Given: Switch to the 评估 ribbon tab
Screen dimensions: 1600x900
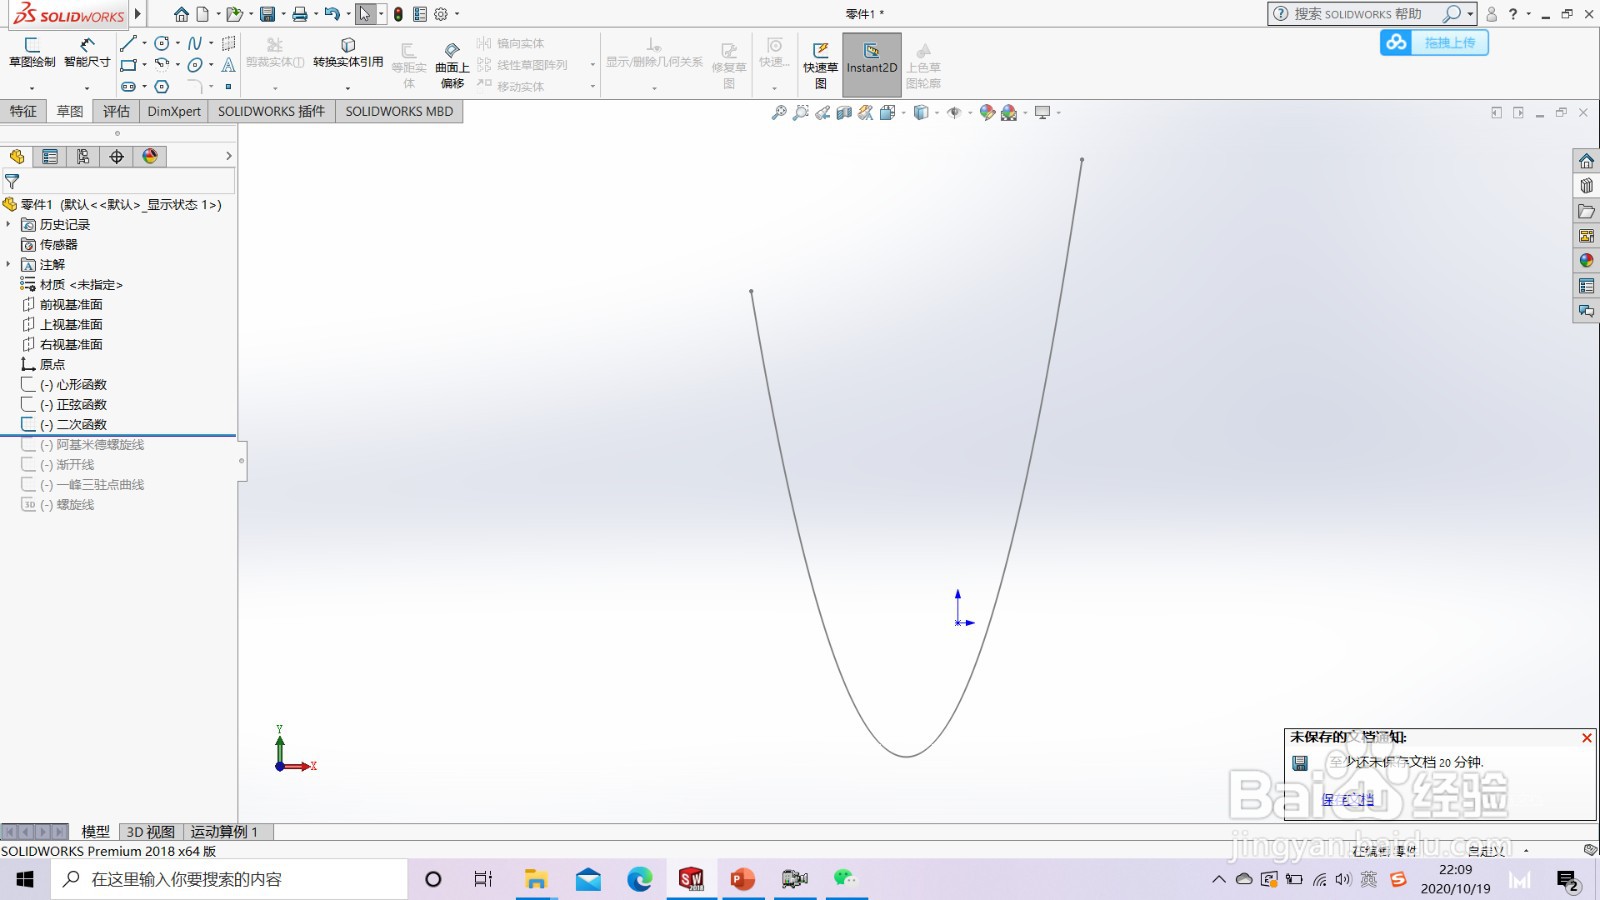Looking at the screenshot, I should coord(116,111).
